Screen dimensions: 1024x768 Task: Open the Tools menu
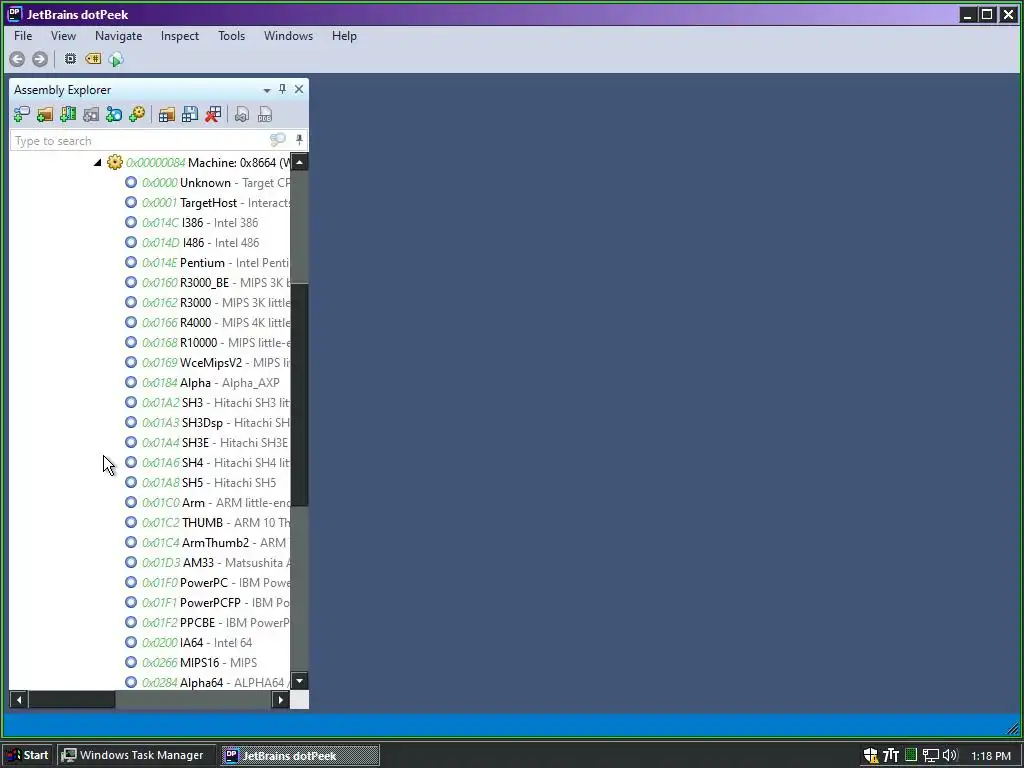pos(231,36)
